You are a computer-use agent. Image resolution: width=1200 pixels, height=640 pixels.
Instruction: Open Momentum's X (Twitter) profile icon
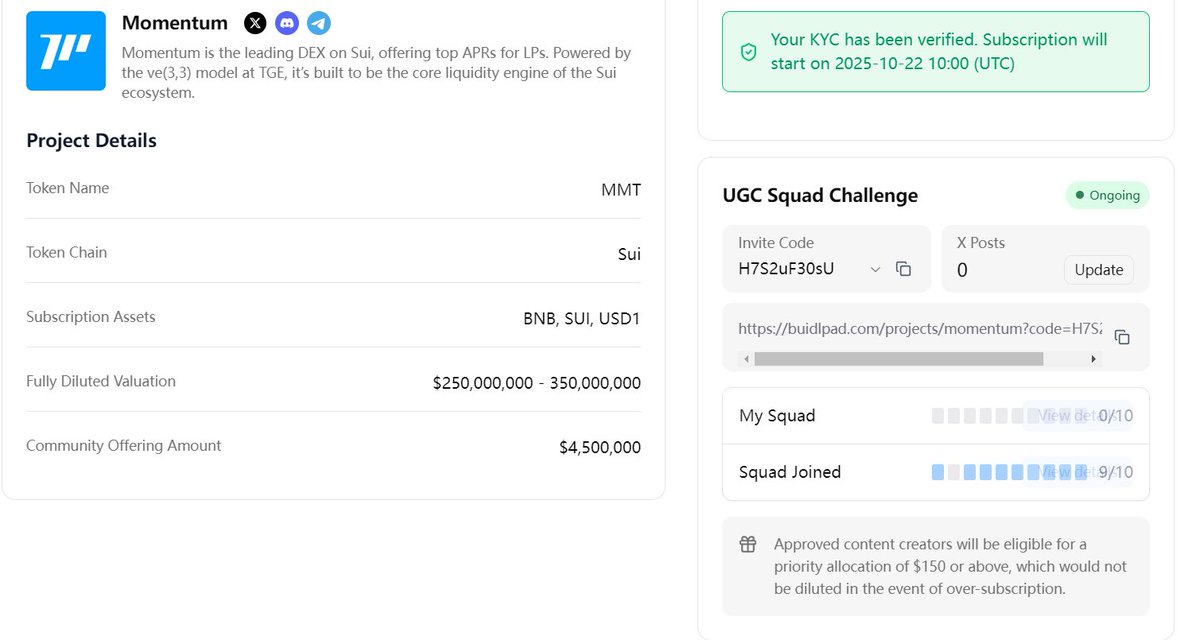[x=256, y=23]
